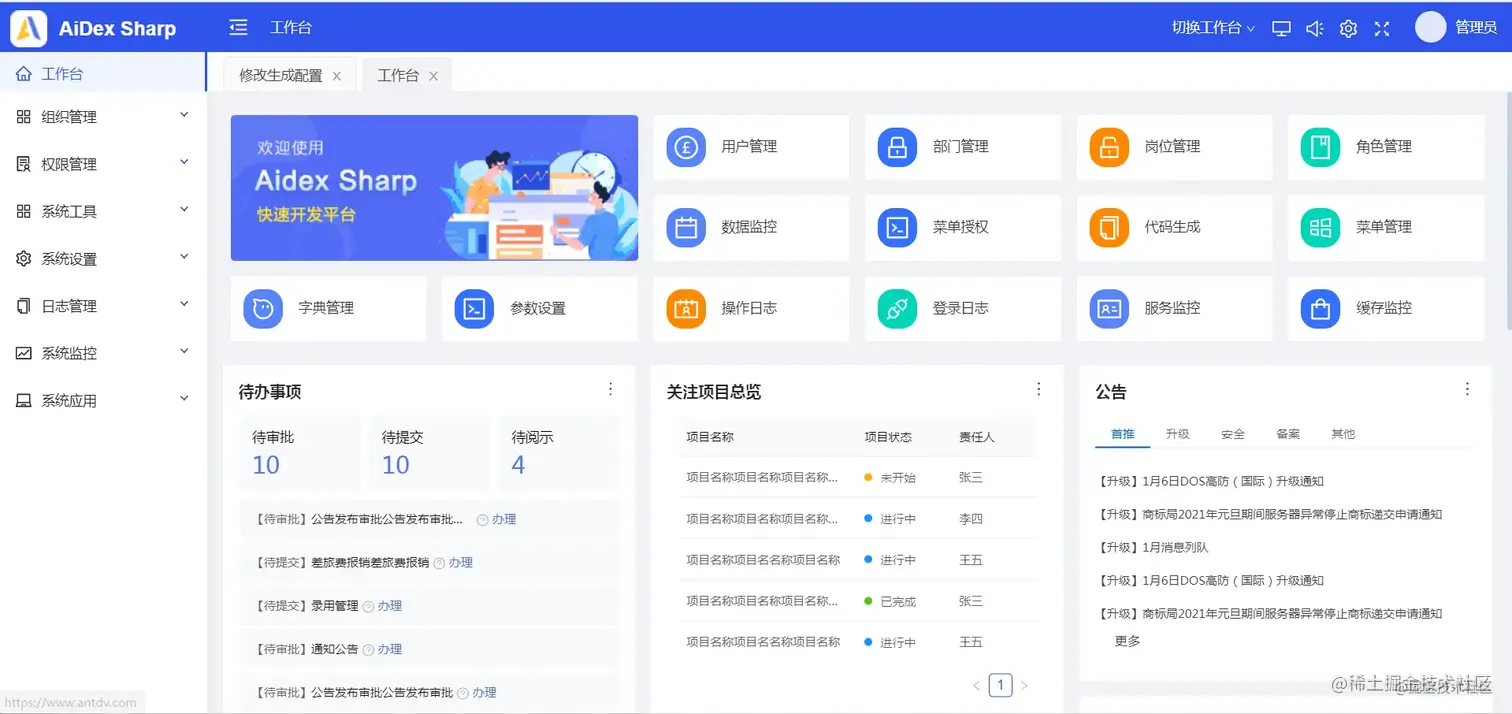Image resolution: width=1512 pixels, height=714 pixels.
Task: Open the 切换工作台 dropdown
Action: click(1213, 28)
